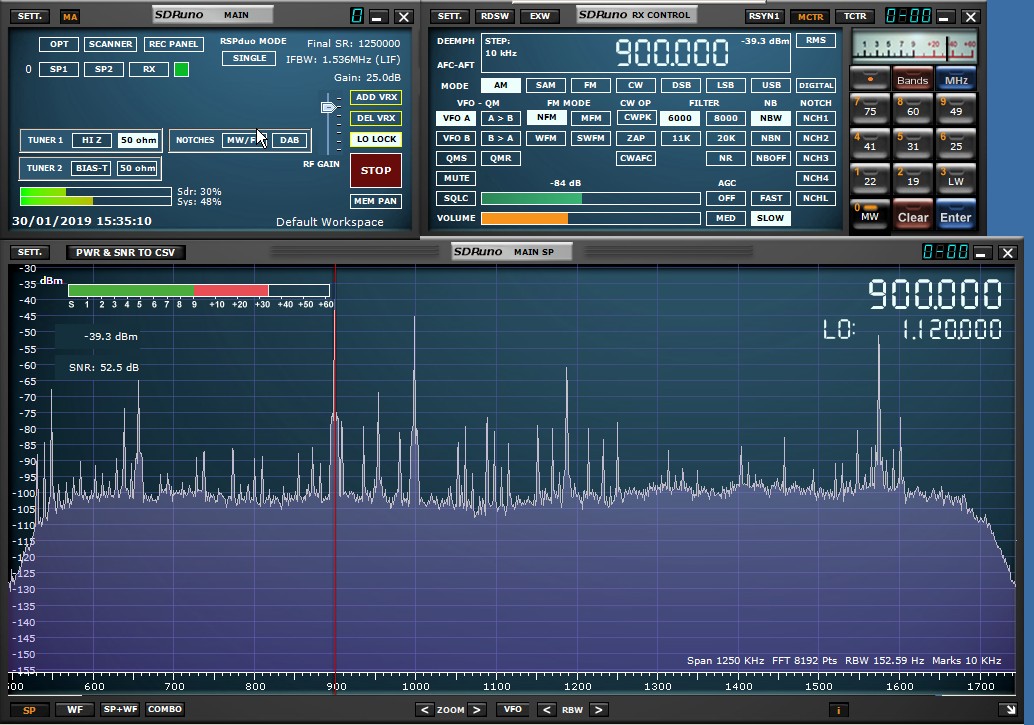1034x725 pixels.
Task: Switch to COMBO view
Action: pos(165,710)
